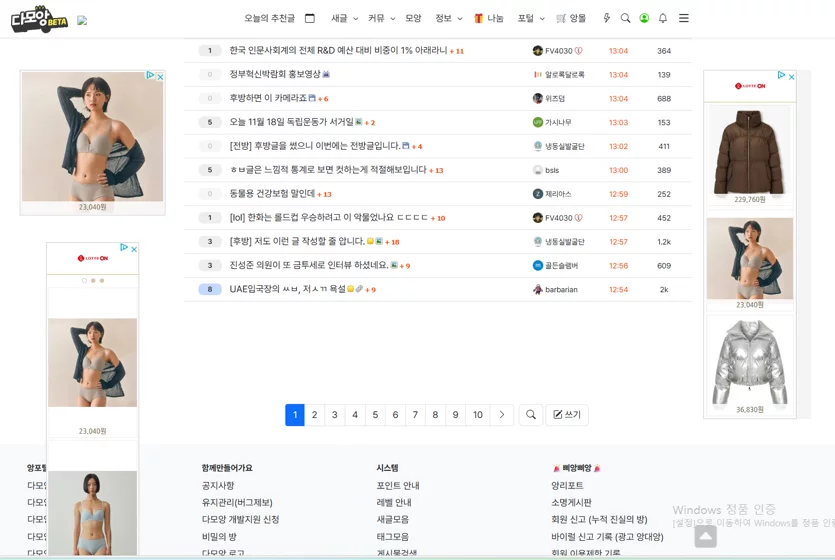This screenshot has width=835, height=560.
Task: Open the header search magnifier icon
Action: point(625,18)
